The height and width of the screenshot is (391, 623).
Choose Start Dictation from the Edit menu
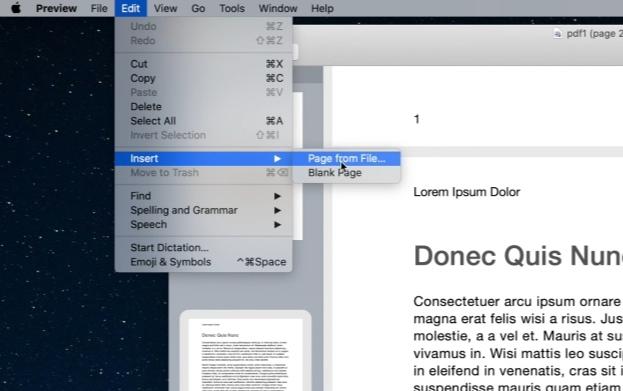[203, 248]
